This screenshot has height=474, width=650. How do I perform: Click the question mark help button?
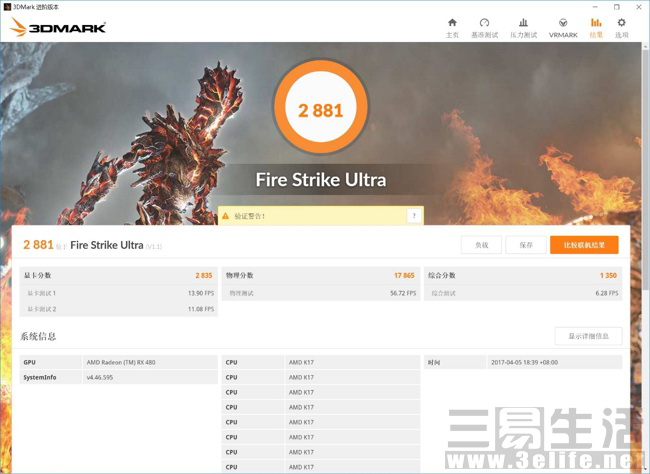pos(414,216)
